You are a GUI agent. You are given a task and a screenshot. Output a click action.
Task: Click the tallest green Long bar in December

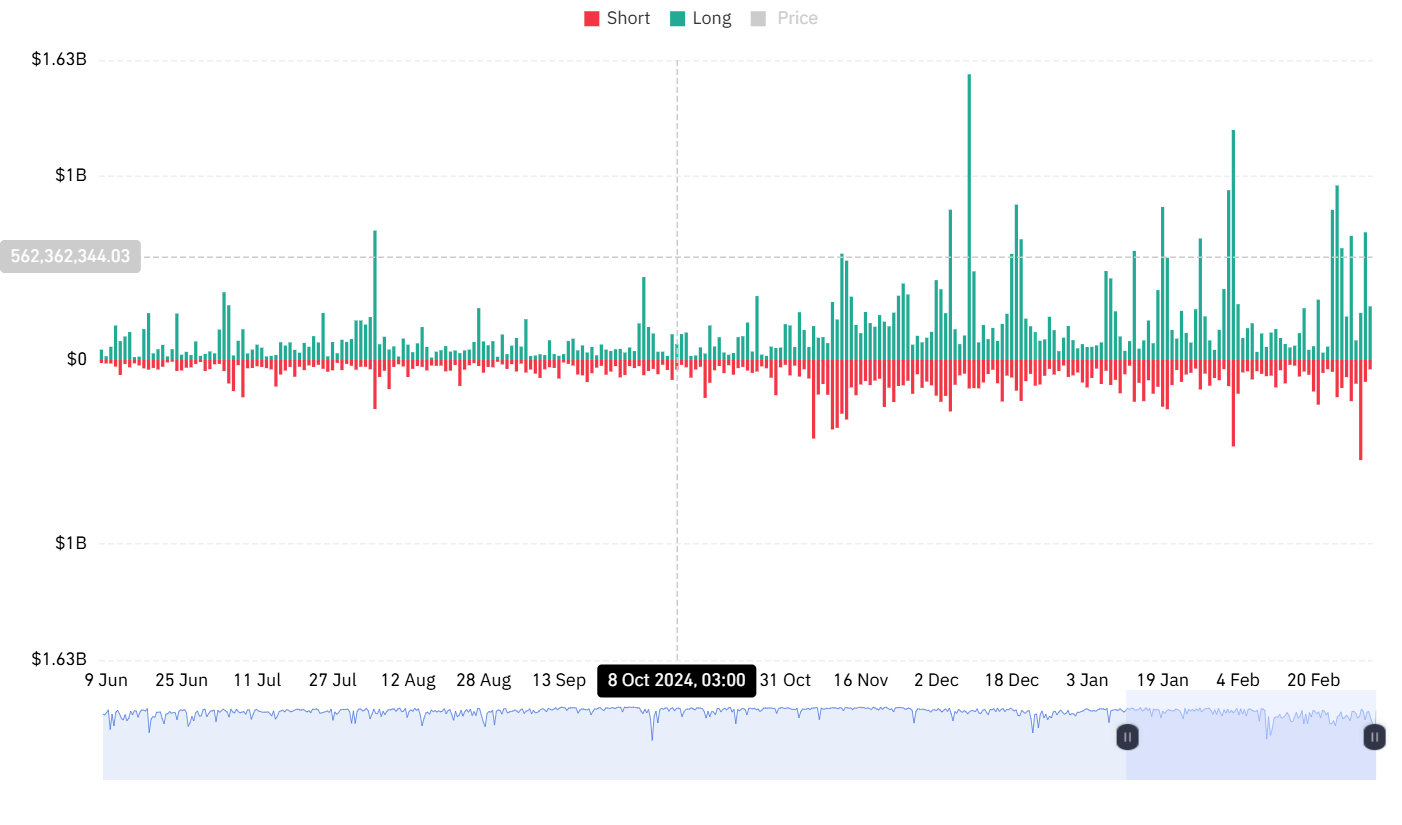click(969, 217)
